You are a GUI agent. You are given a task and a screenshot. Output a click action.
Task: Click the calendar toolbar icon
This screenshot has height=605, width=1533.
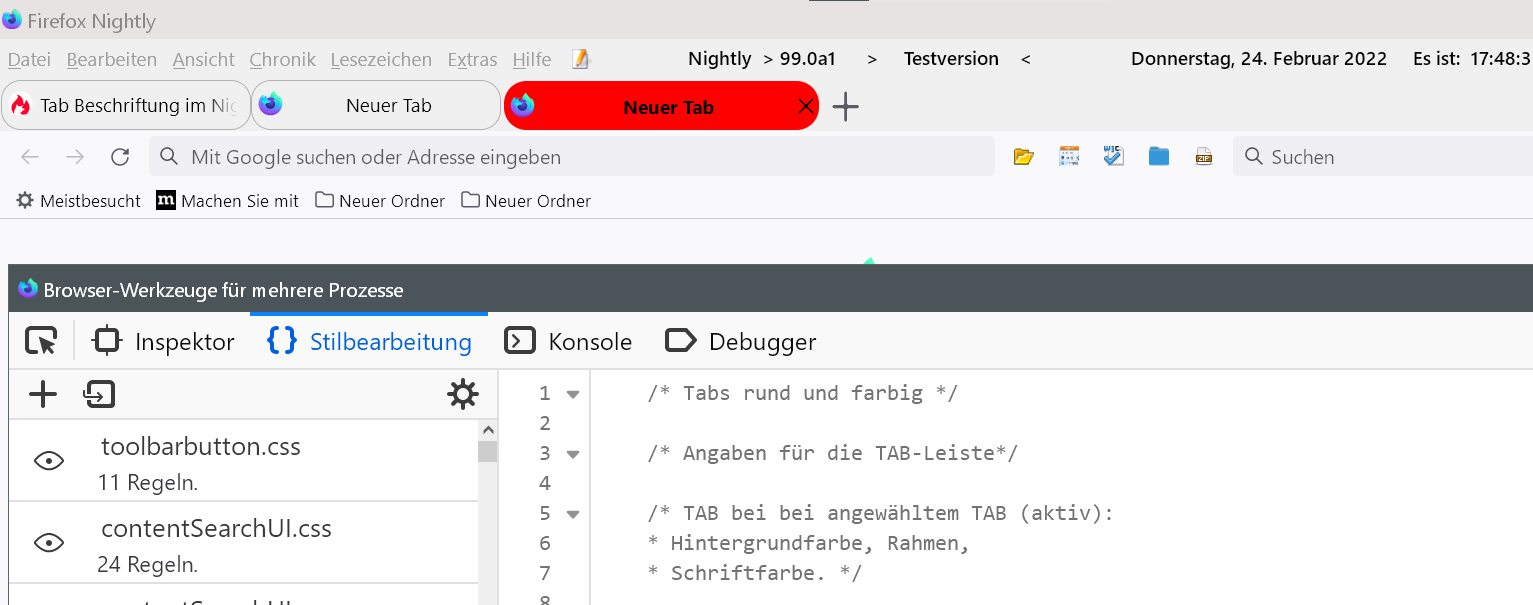coord(1069,157)
